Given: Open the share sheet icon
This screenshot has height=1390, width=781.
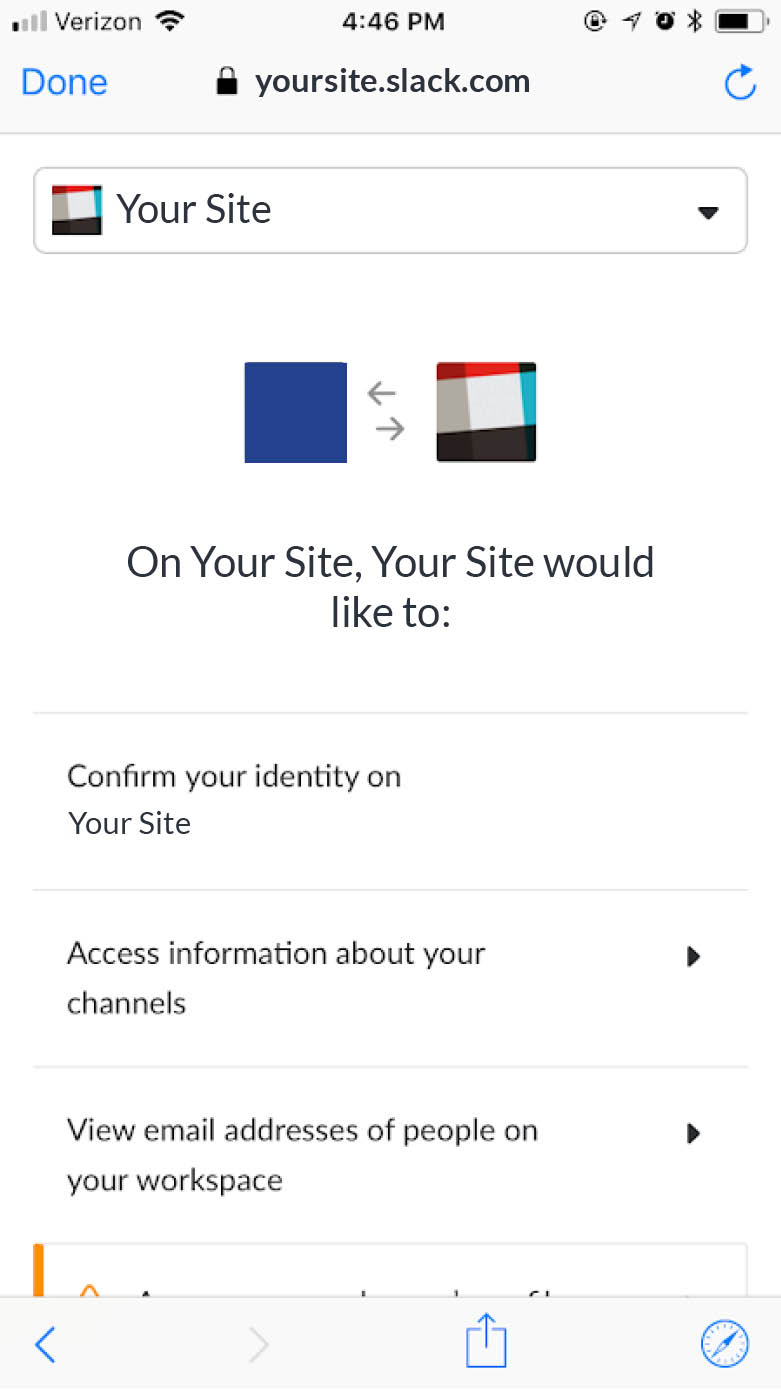Looking at the screenshot, I should click(486, 1342).
